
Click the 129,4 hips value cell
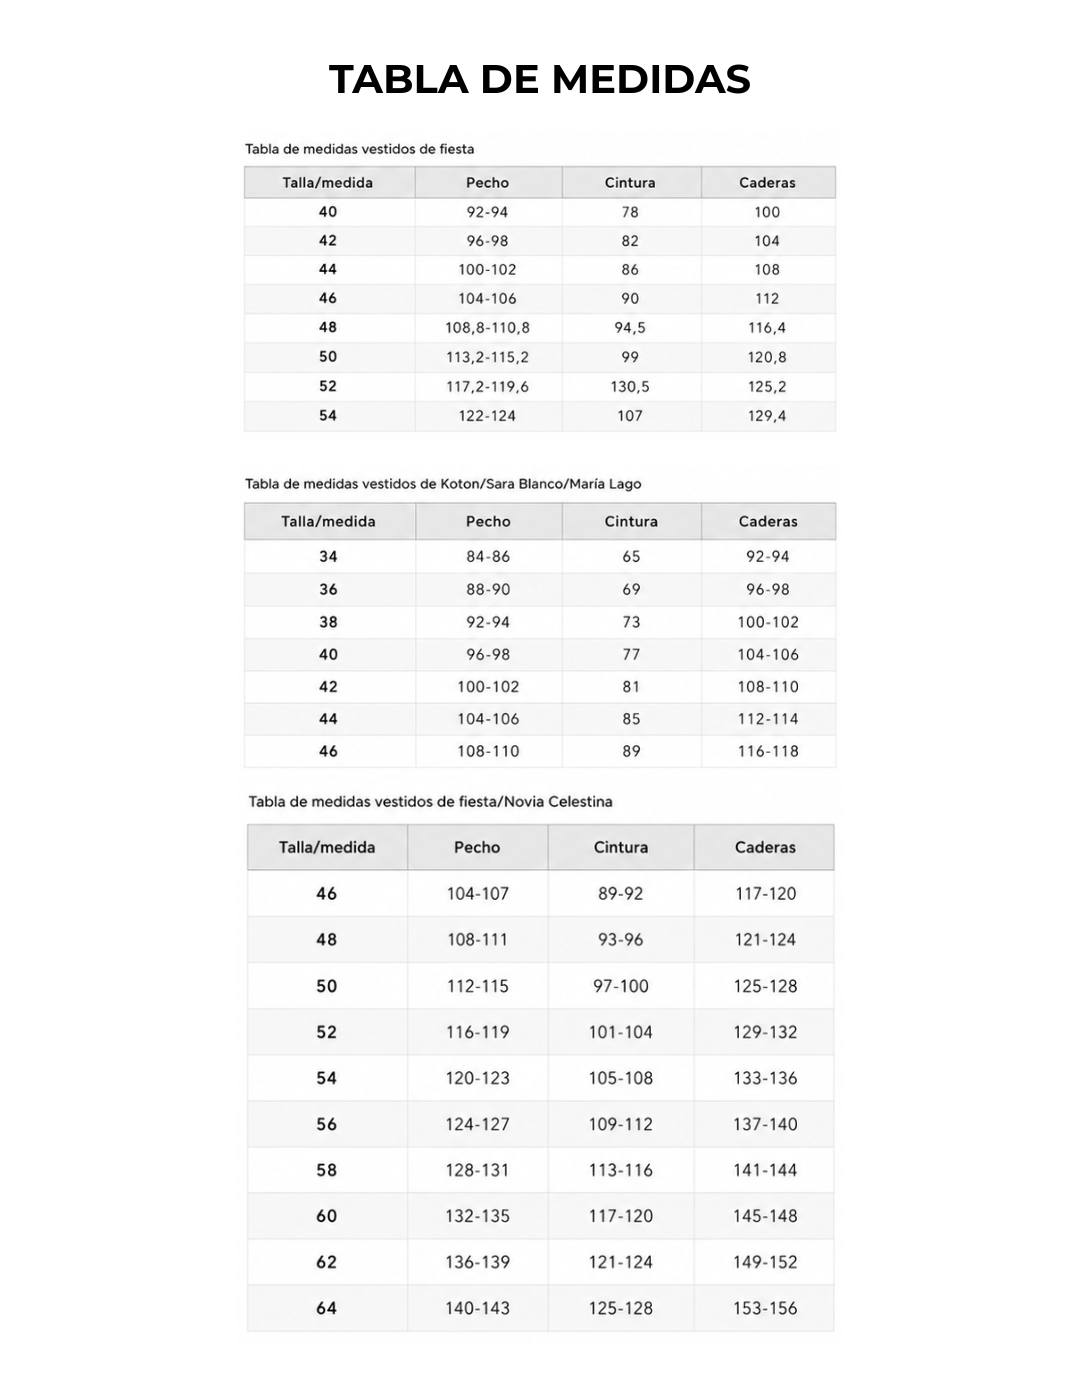pyautogui.click(x=767, y=415)
